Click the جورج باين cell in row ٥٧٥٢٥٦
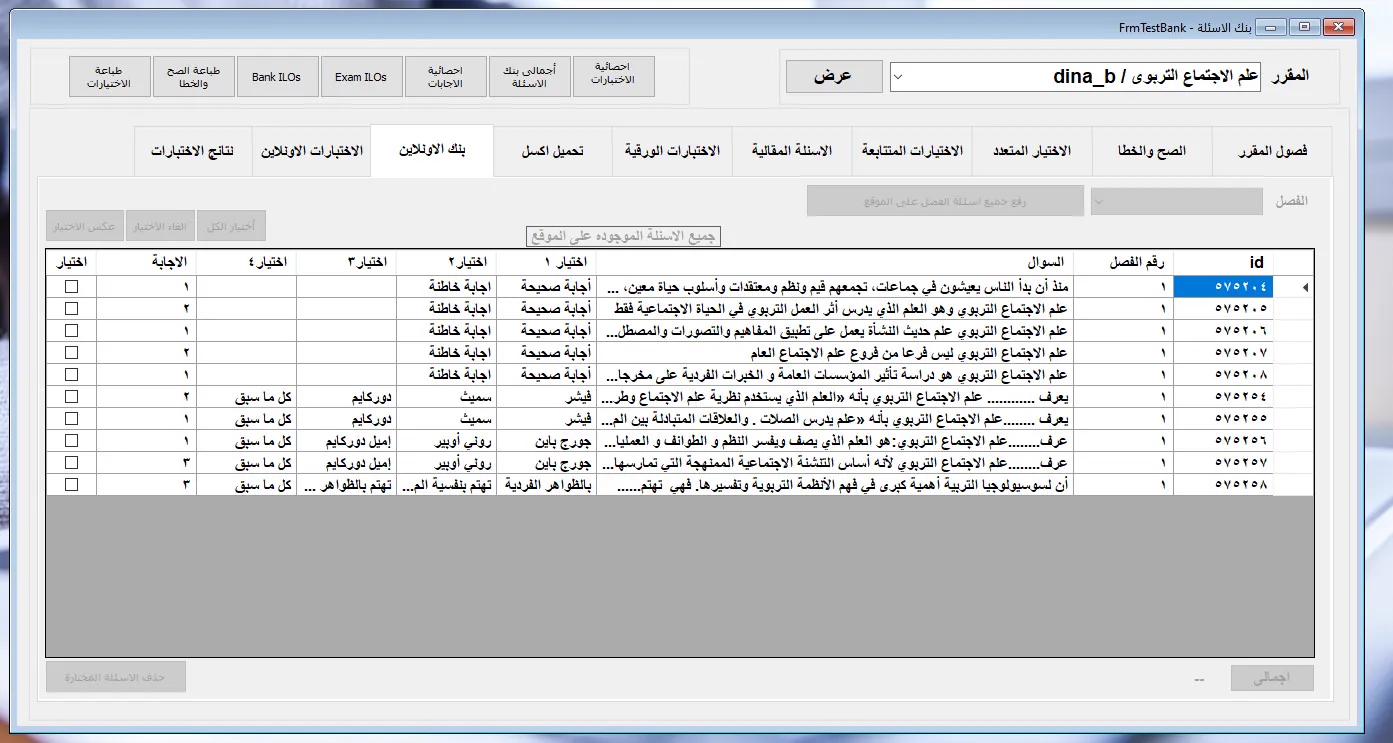Screen dimensions: 1393x743 (x=546, y=441)
